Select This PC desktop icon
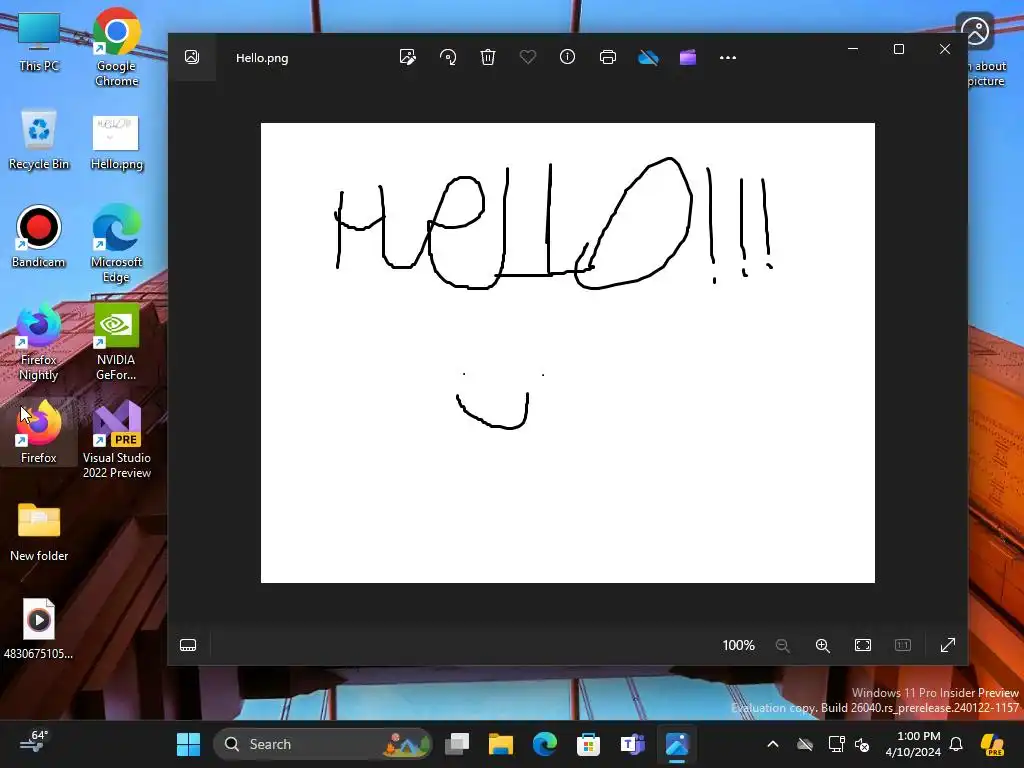 click(39, 42)
